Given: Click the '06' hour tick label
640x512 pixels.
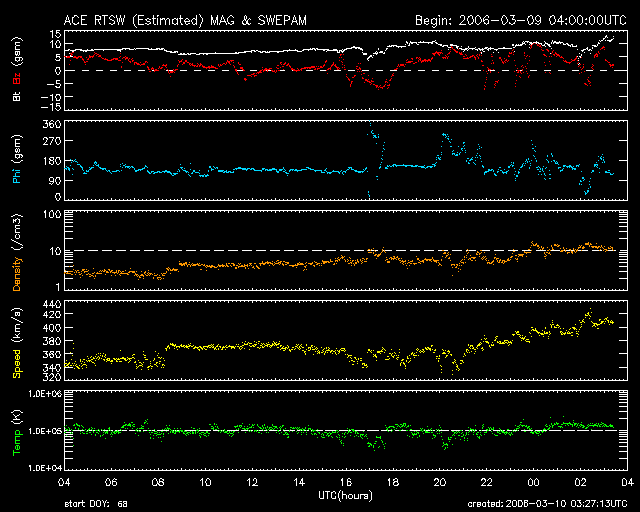Looking at the screenshot, I should (111, 482).
